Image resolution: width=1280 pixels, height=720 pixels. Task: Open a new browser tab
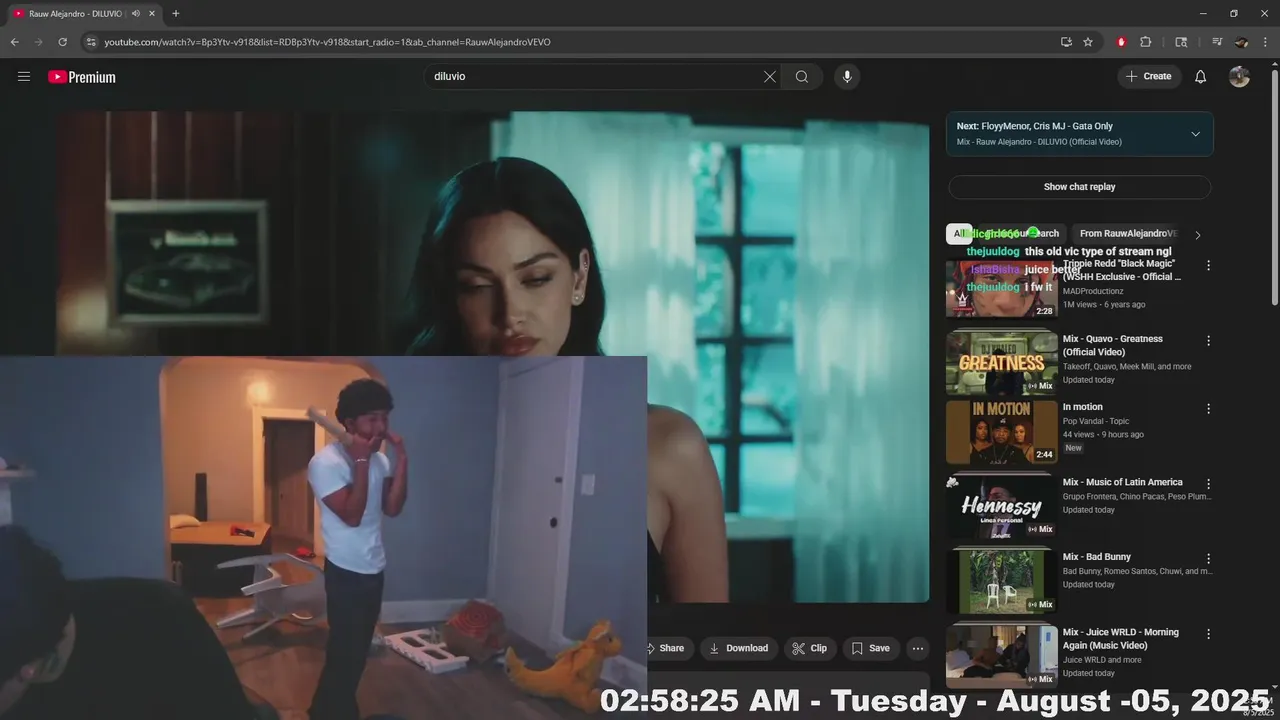pyautogui.click(x=176, y=14)
